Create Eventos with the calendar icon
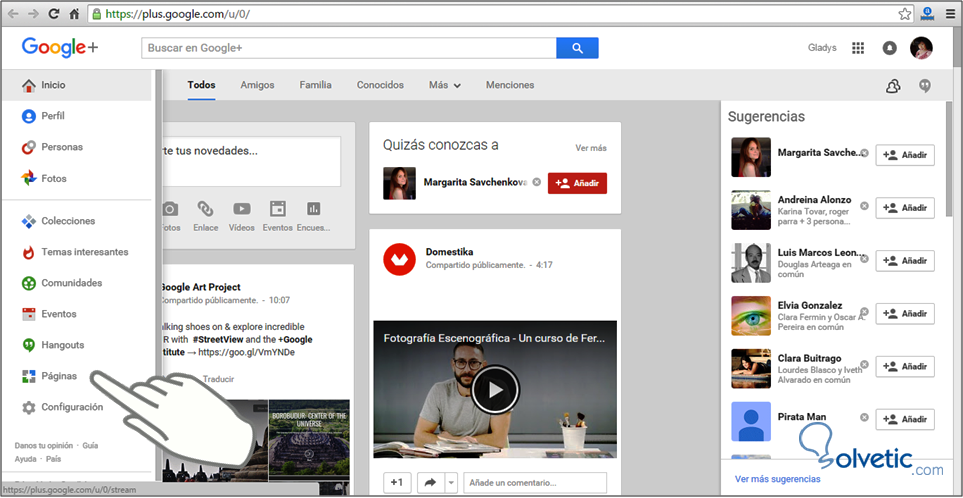Image resolution: width=963 pixels, height=498 pixels. [278, 209]
